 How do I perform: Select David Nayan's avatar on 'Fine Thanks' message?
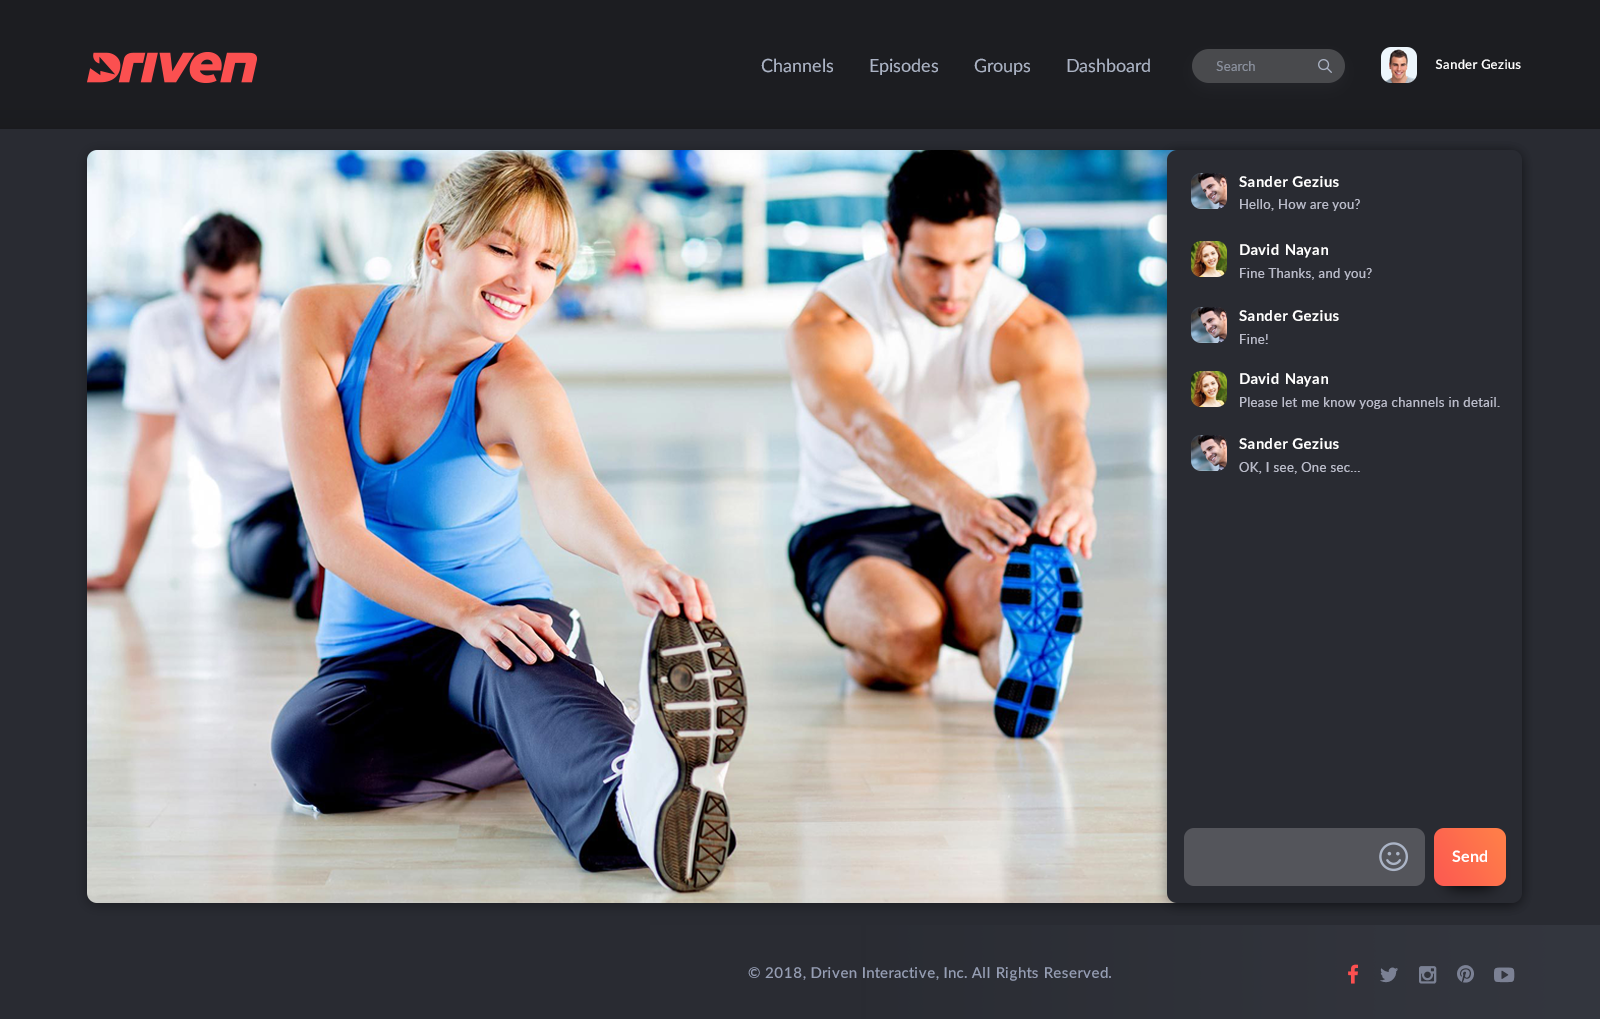pyautogui.click(x=1208, y=259)
